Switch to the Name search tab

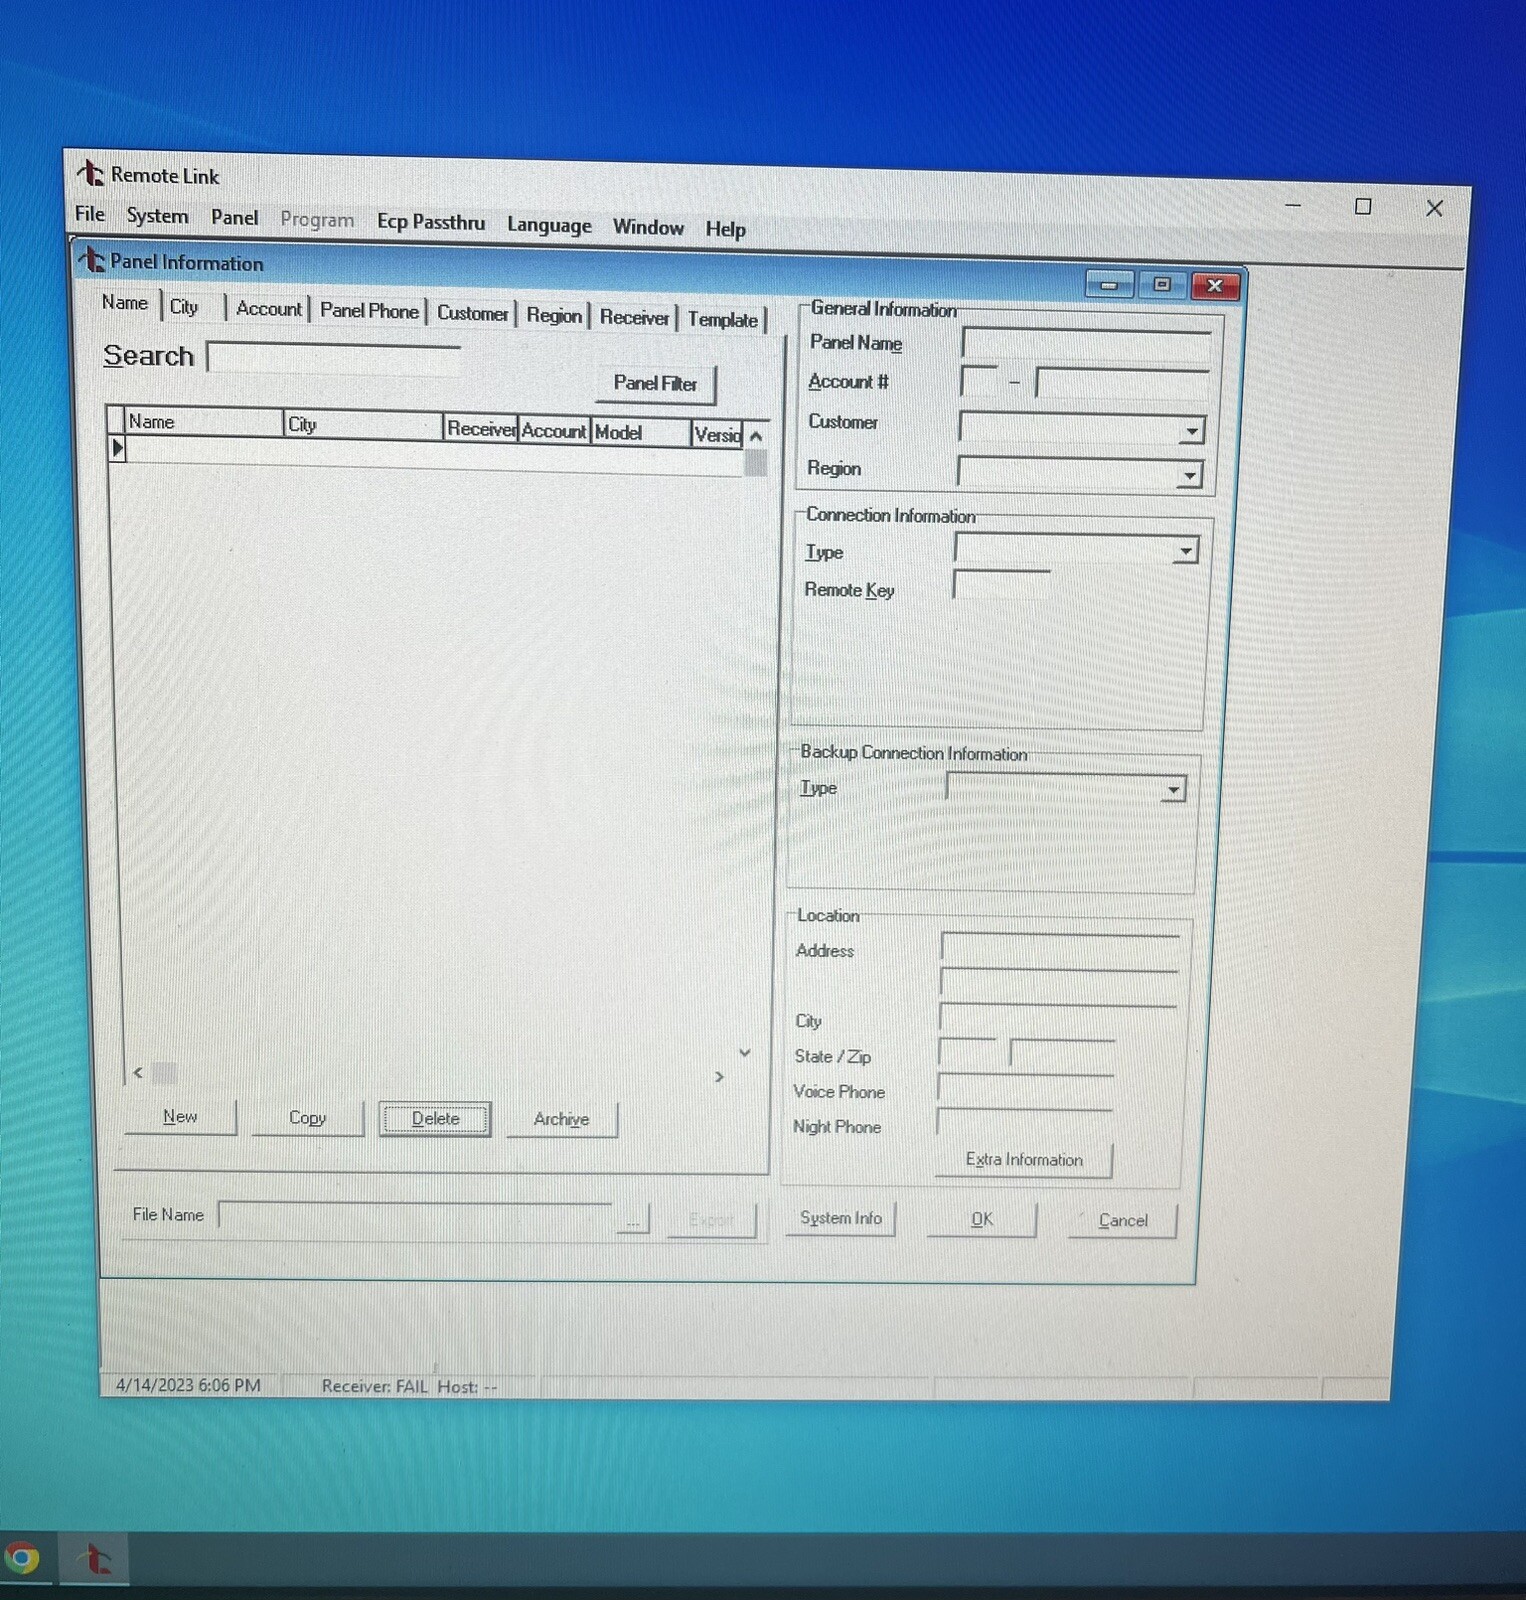pos(125,303)
